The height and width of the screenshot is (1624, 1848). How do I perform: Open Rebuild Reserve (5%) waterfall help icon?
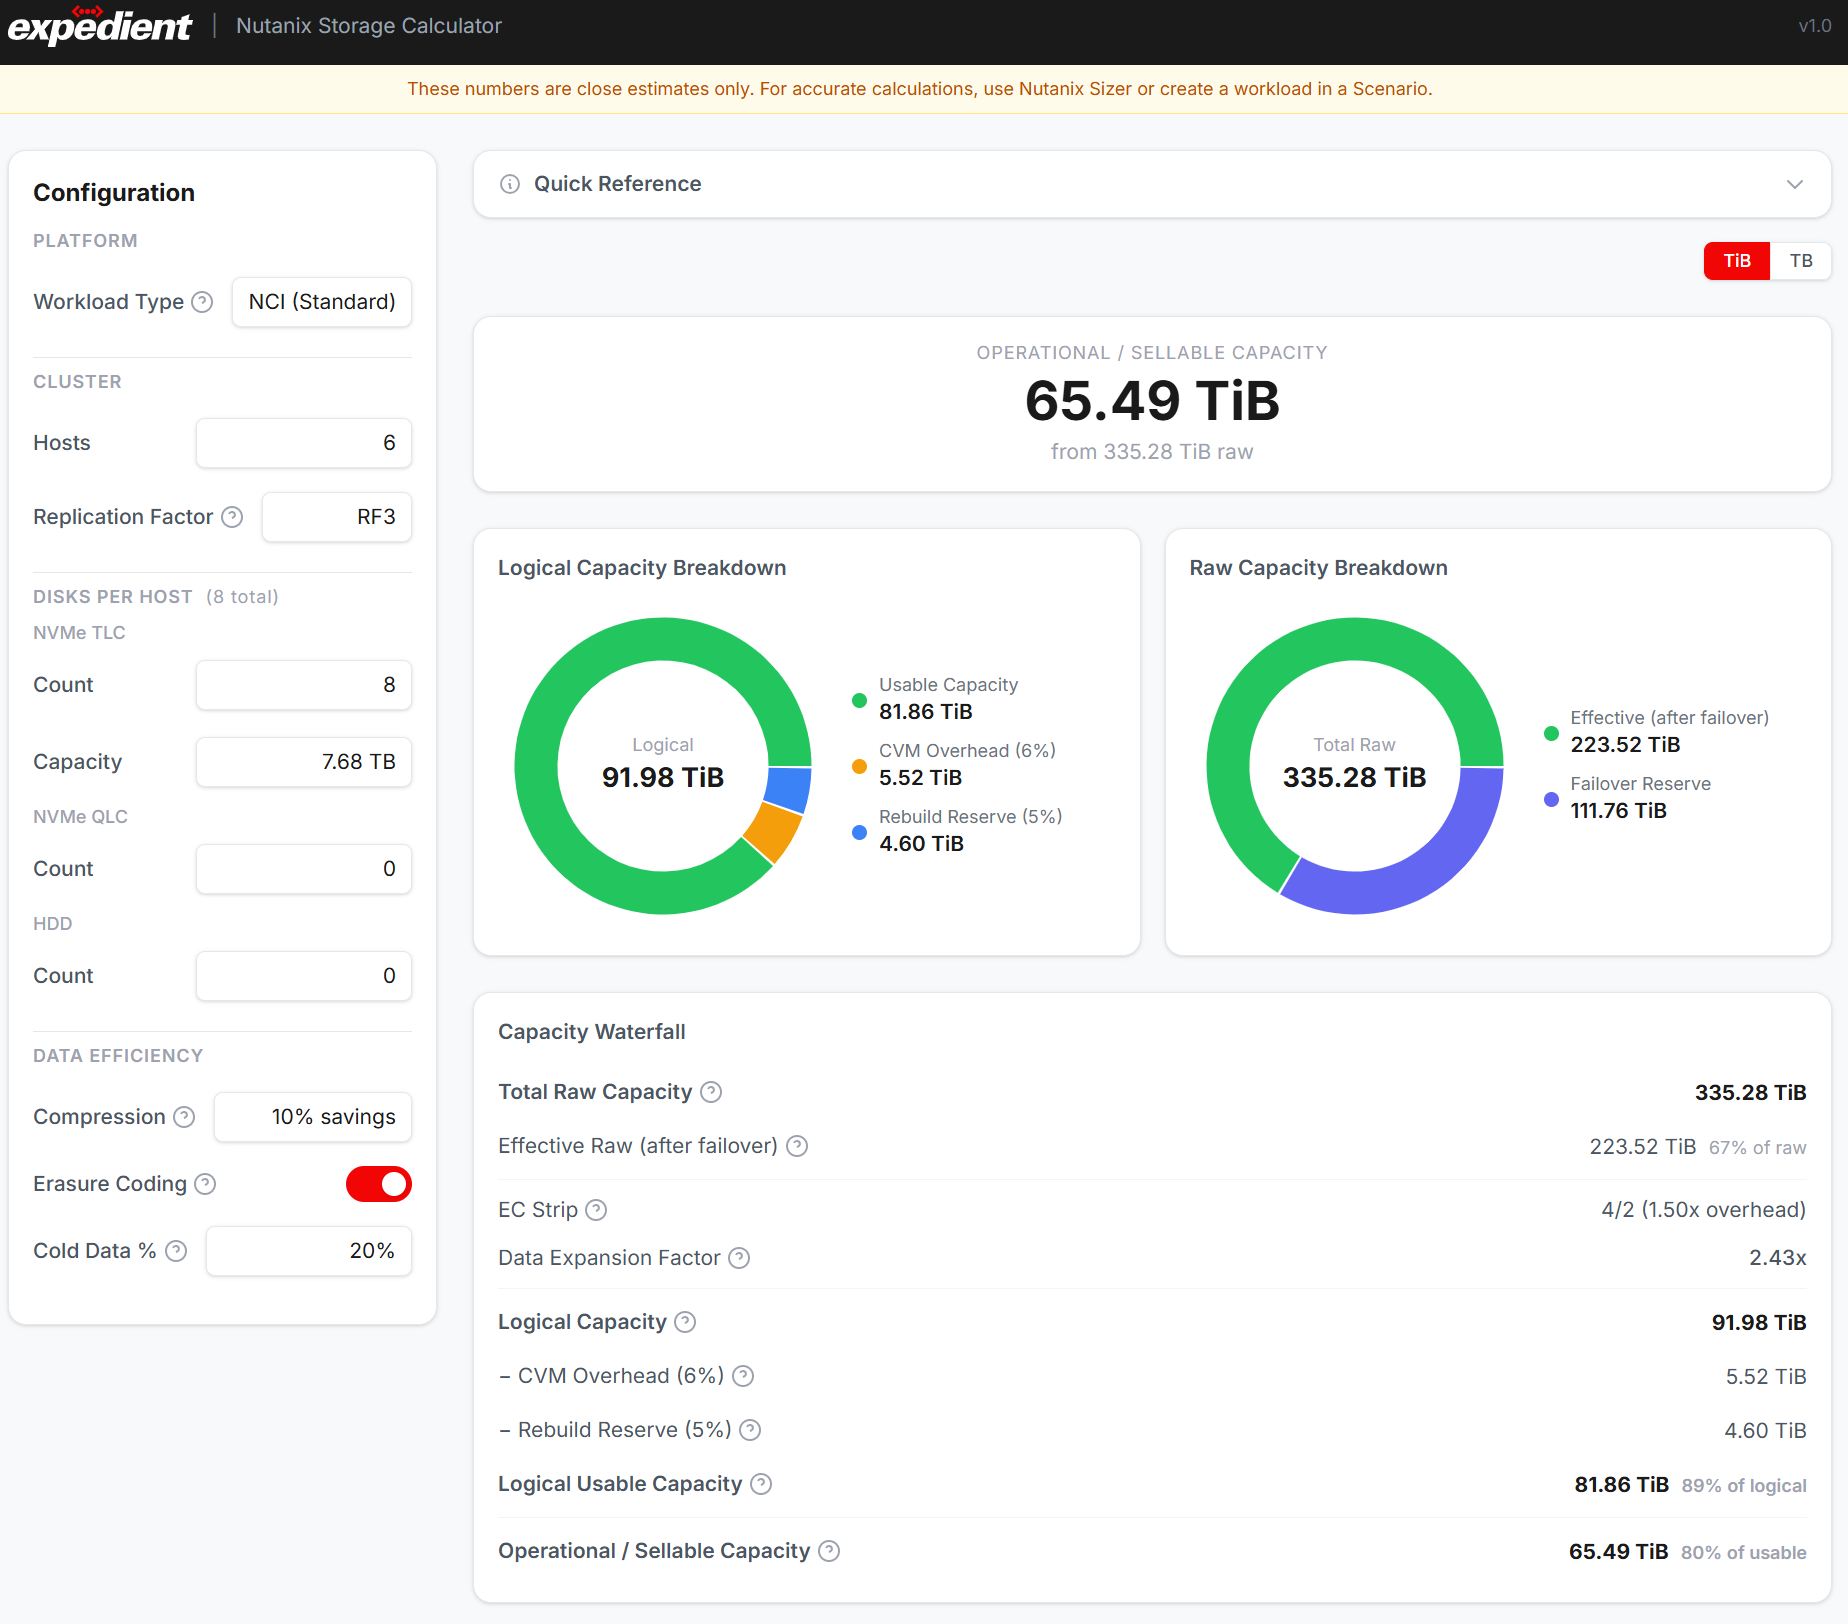click(x=750, y=1430)
